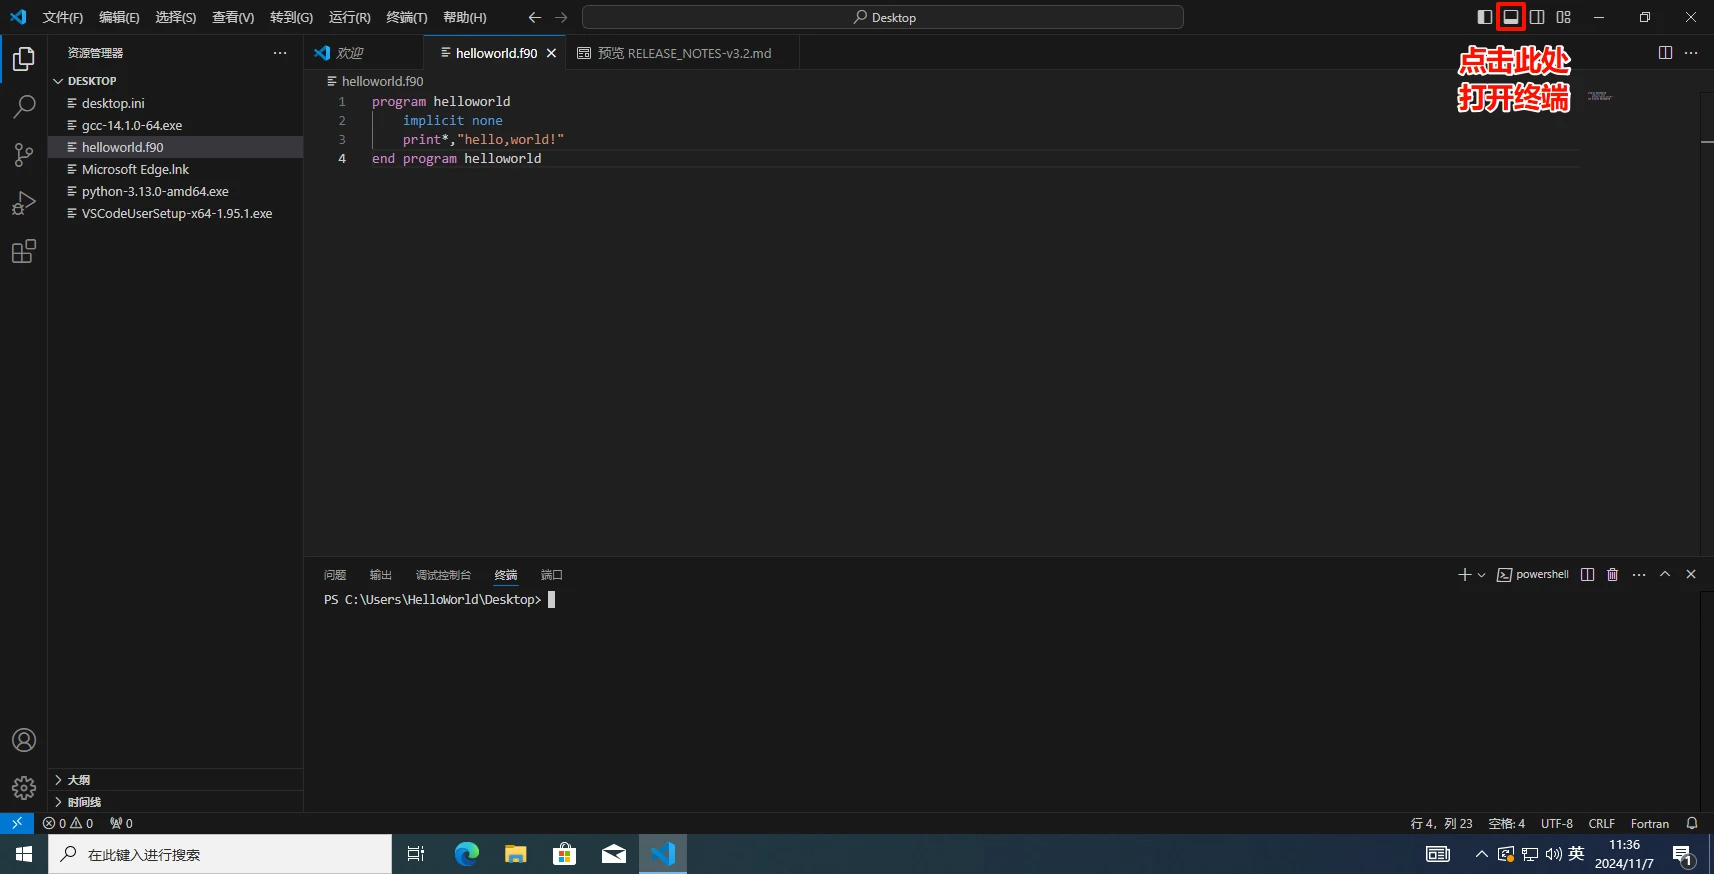Click the Go Back navigation arrow
Viewport: 1714px width, 874px height.
534,17
